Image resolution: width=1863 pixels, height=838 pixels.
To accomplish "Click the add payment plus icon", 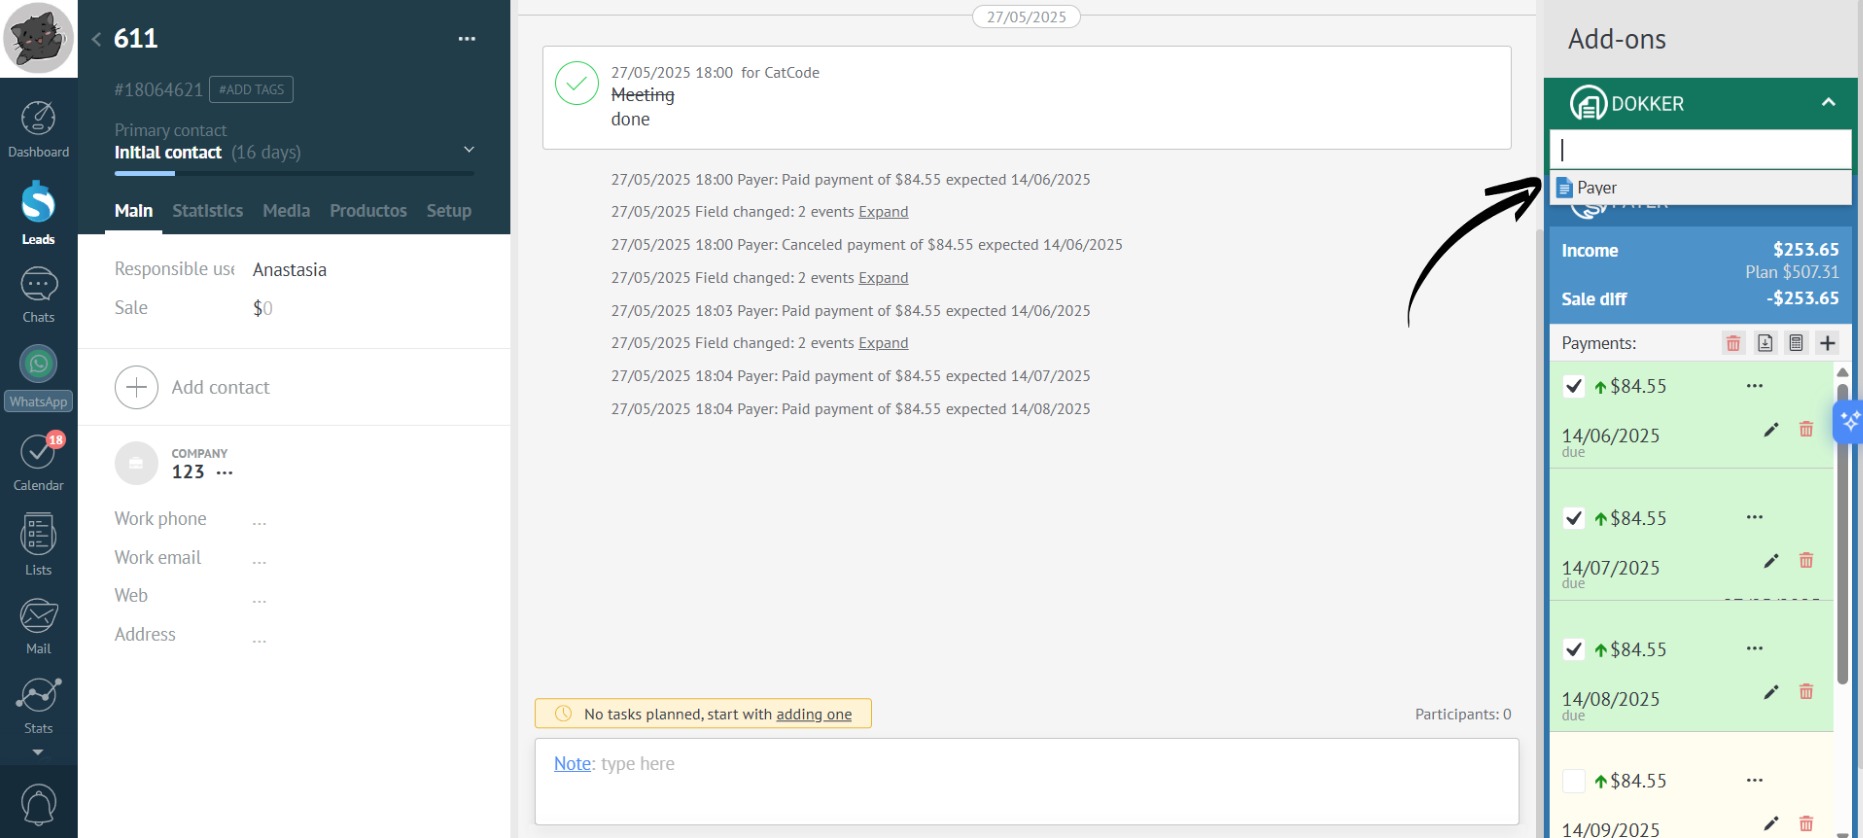I will pos(1827,343).
